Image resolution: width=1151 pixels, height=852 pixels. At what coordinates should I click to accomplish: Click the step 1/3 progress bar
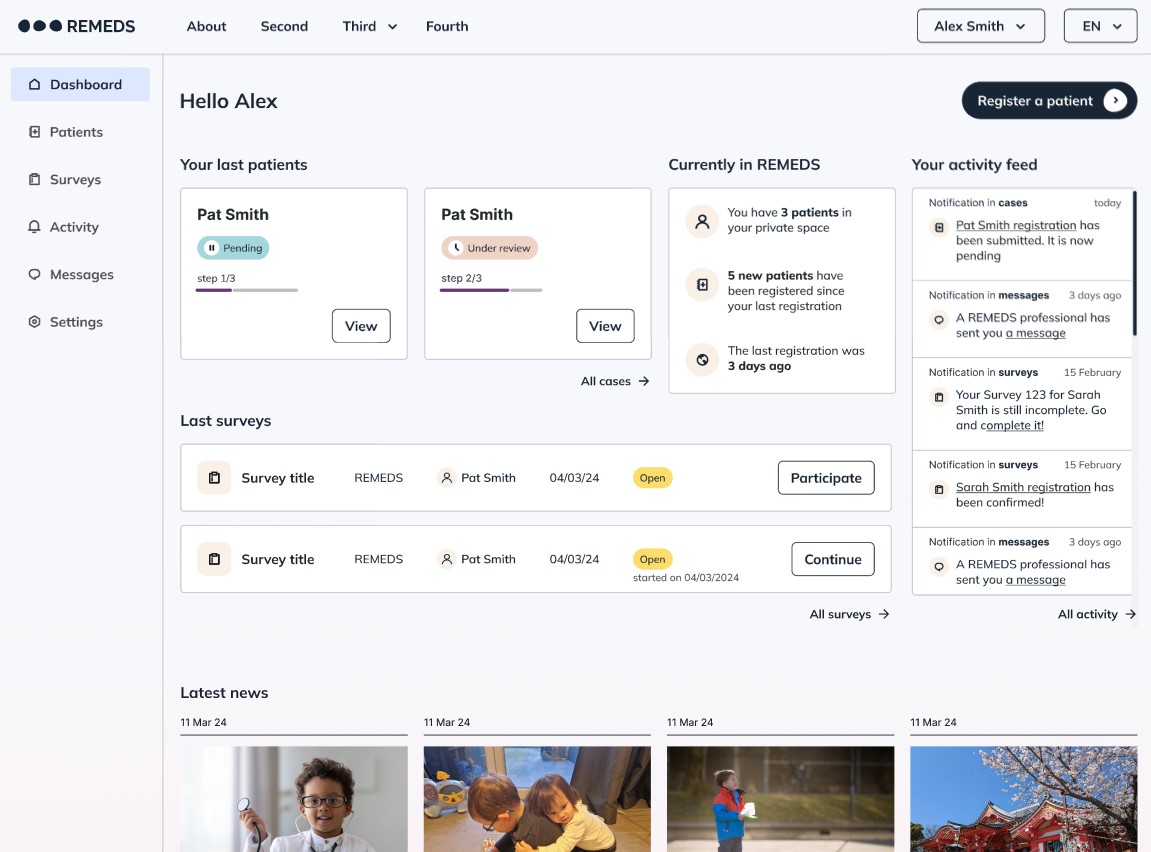tap(247, 290)
